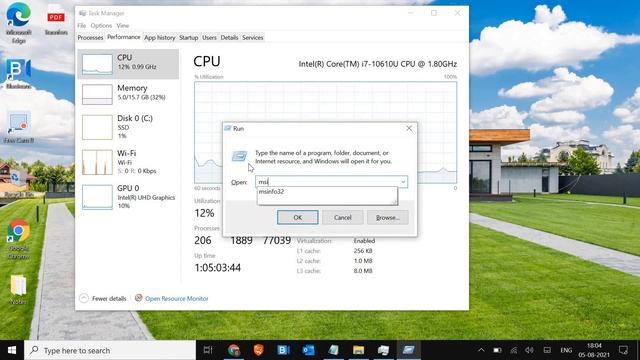Select CPU in the performance sidebar
This screenshot has width=640, height=360.
click(128, 64)
